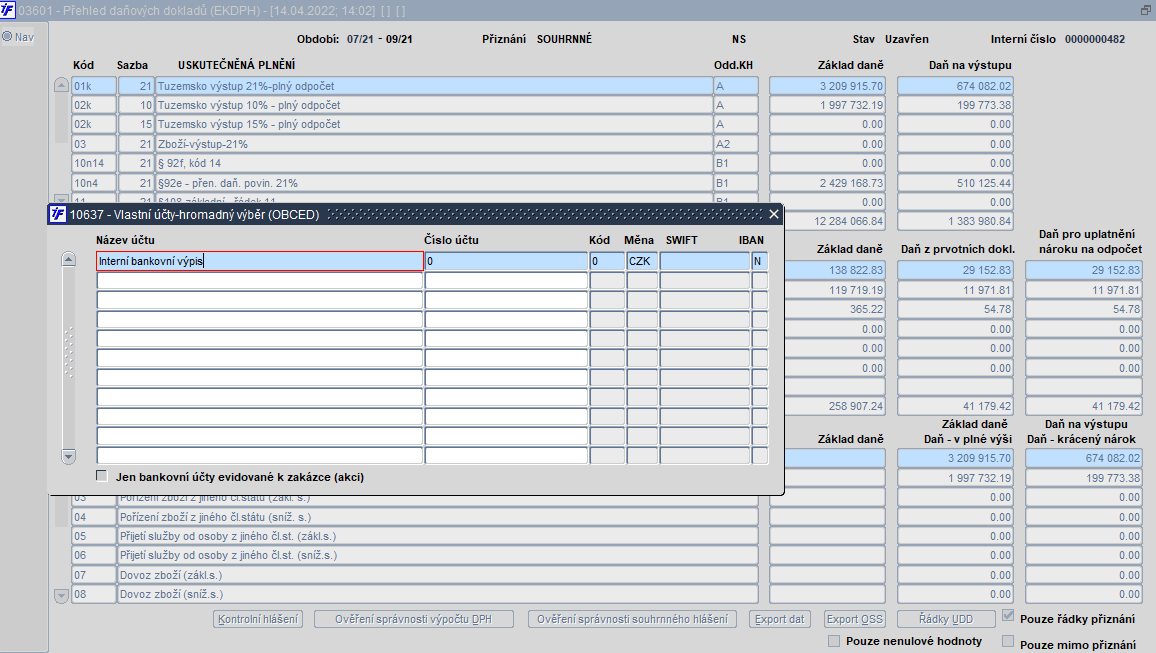The height and width of the screenshot is (653, 1156).
Task: Toggle Pouze nenulové hodnoty checkbox
Action: tap(834, 641)
